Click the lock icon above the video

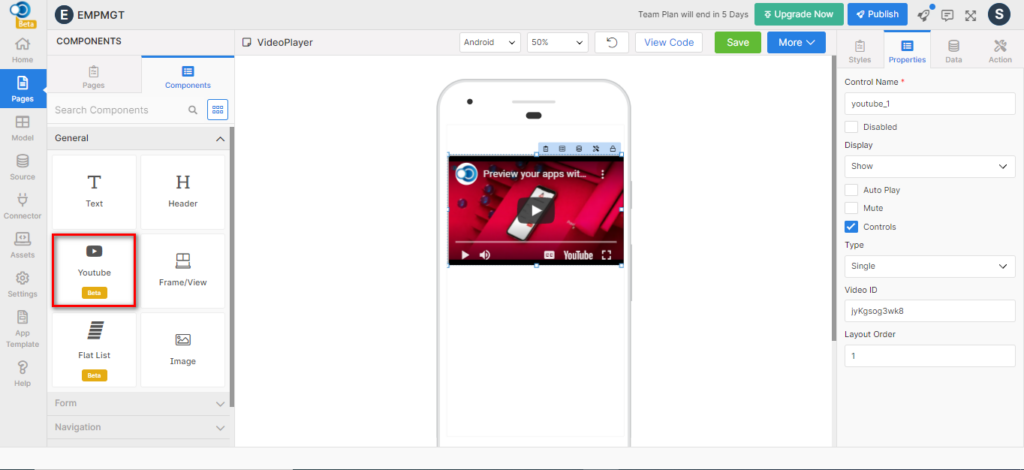613,149
